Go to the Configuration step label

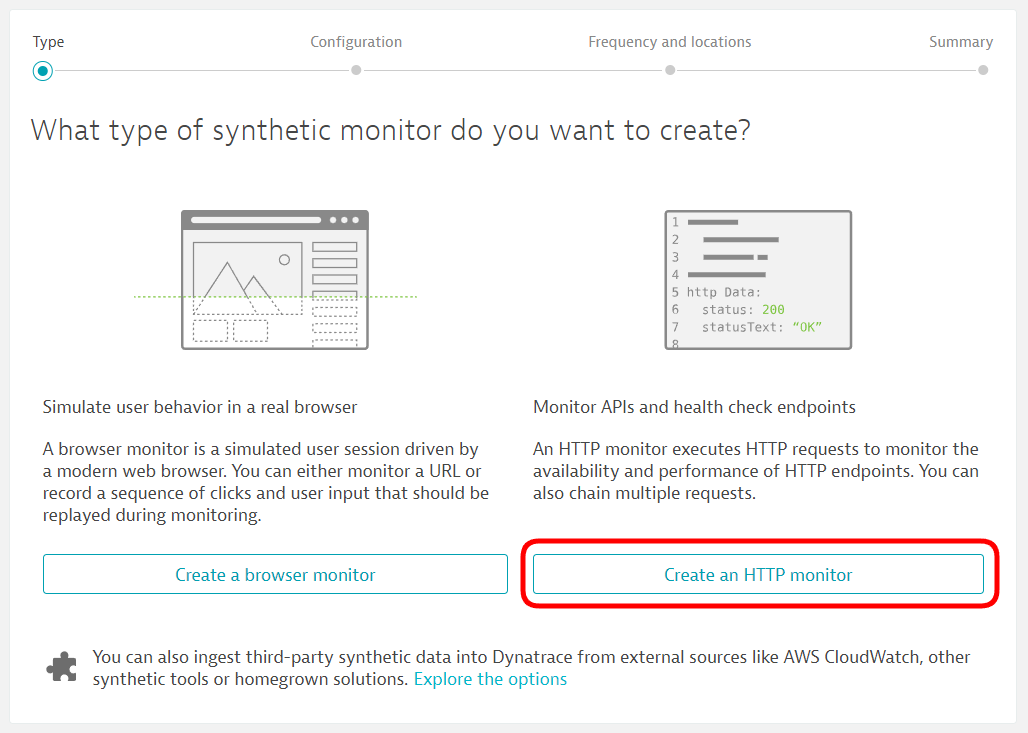click(x=356, y=42)
